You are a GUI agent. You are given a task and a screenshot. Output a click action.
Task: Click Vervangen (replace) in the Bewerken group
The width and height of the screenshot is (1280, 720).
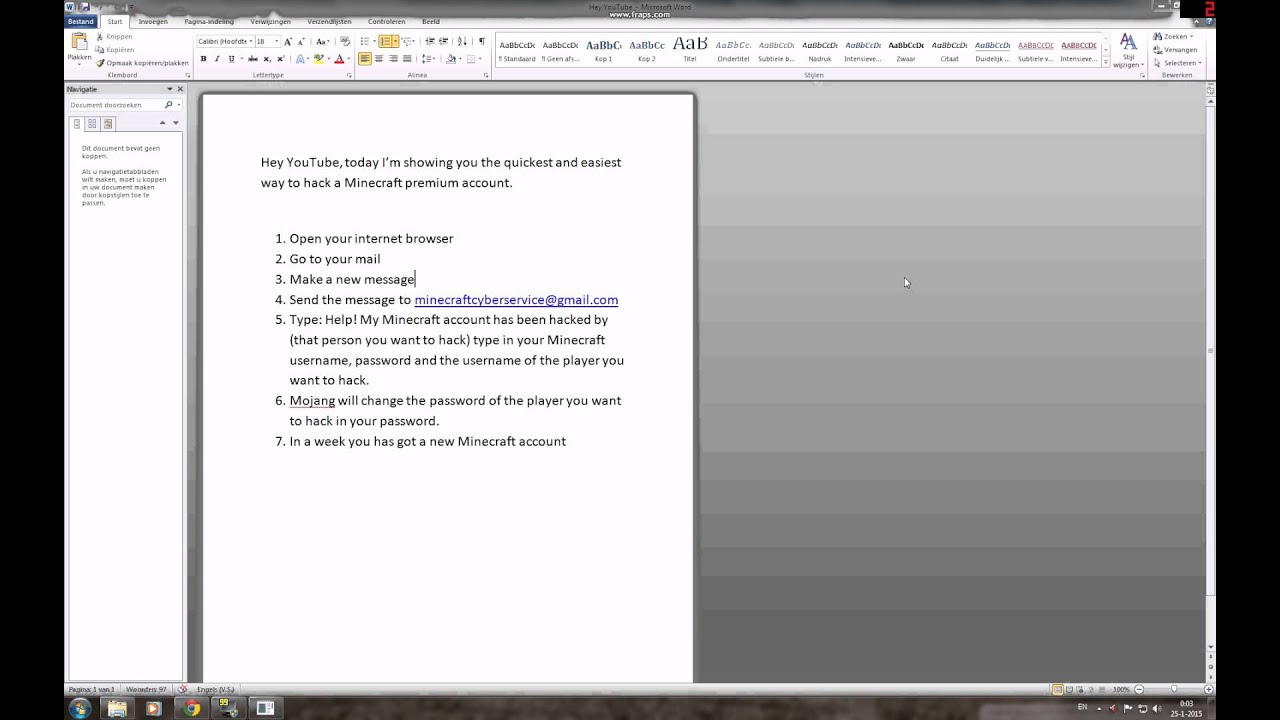click(1175, 49)
